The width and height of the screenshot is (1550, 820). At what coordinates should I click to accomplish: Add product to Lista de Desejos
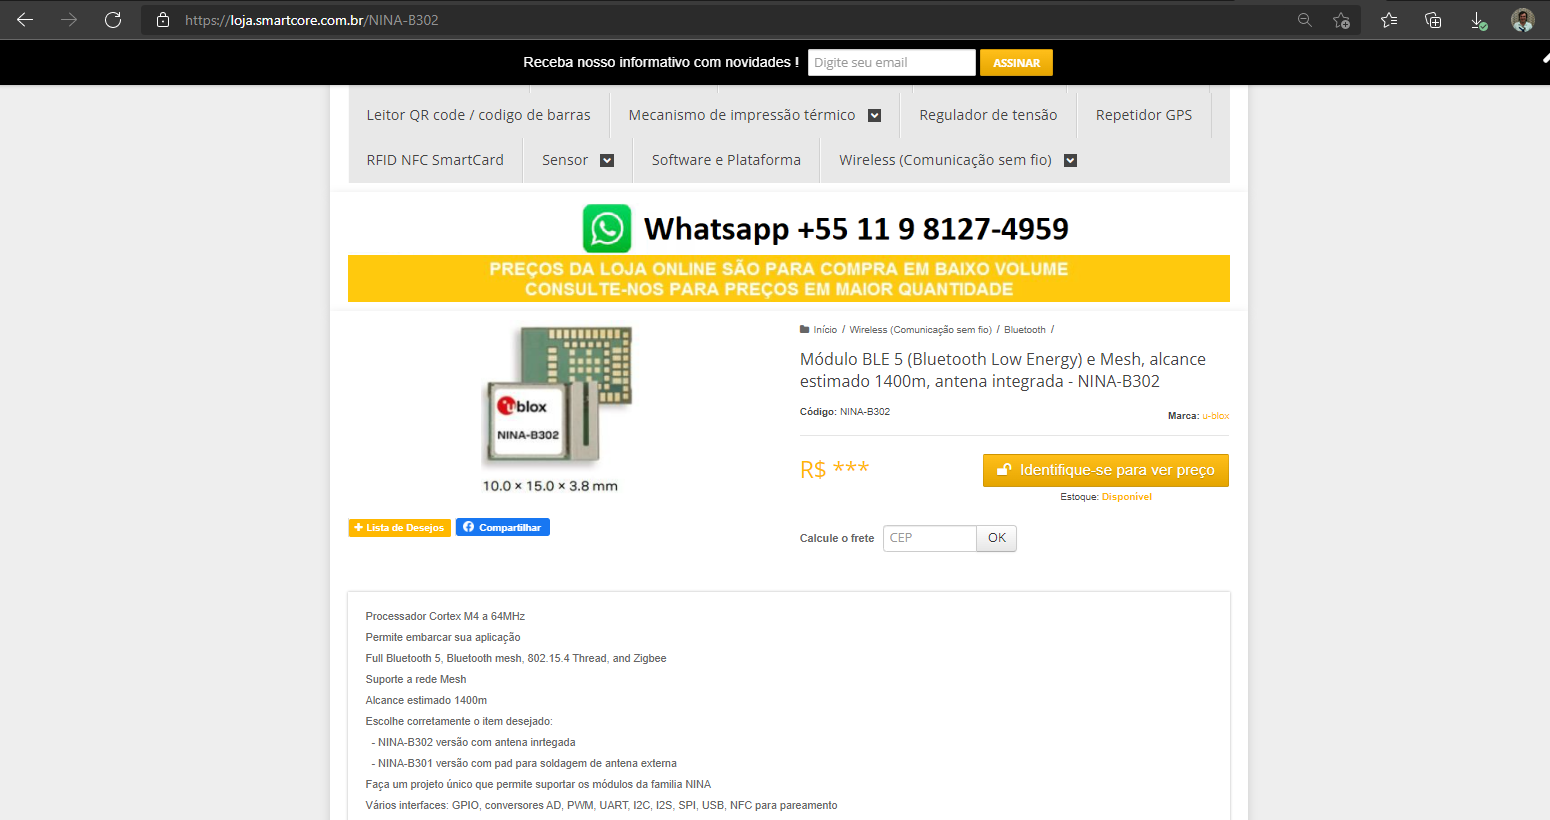click(399, 527)
